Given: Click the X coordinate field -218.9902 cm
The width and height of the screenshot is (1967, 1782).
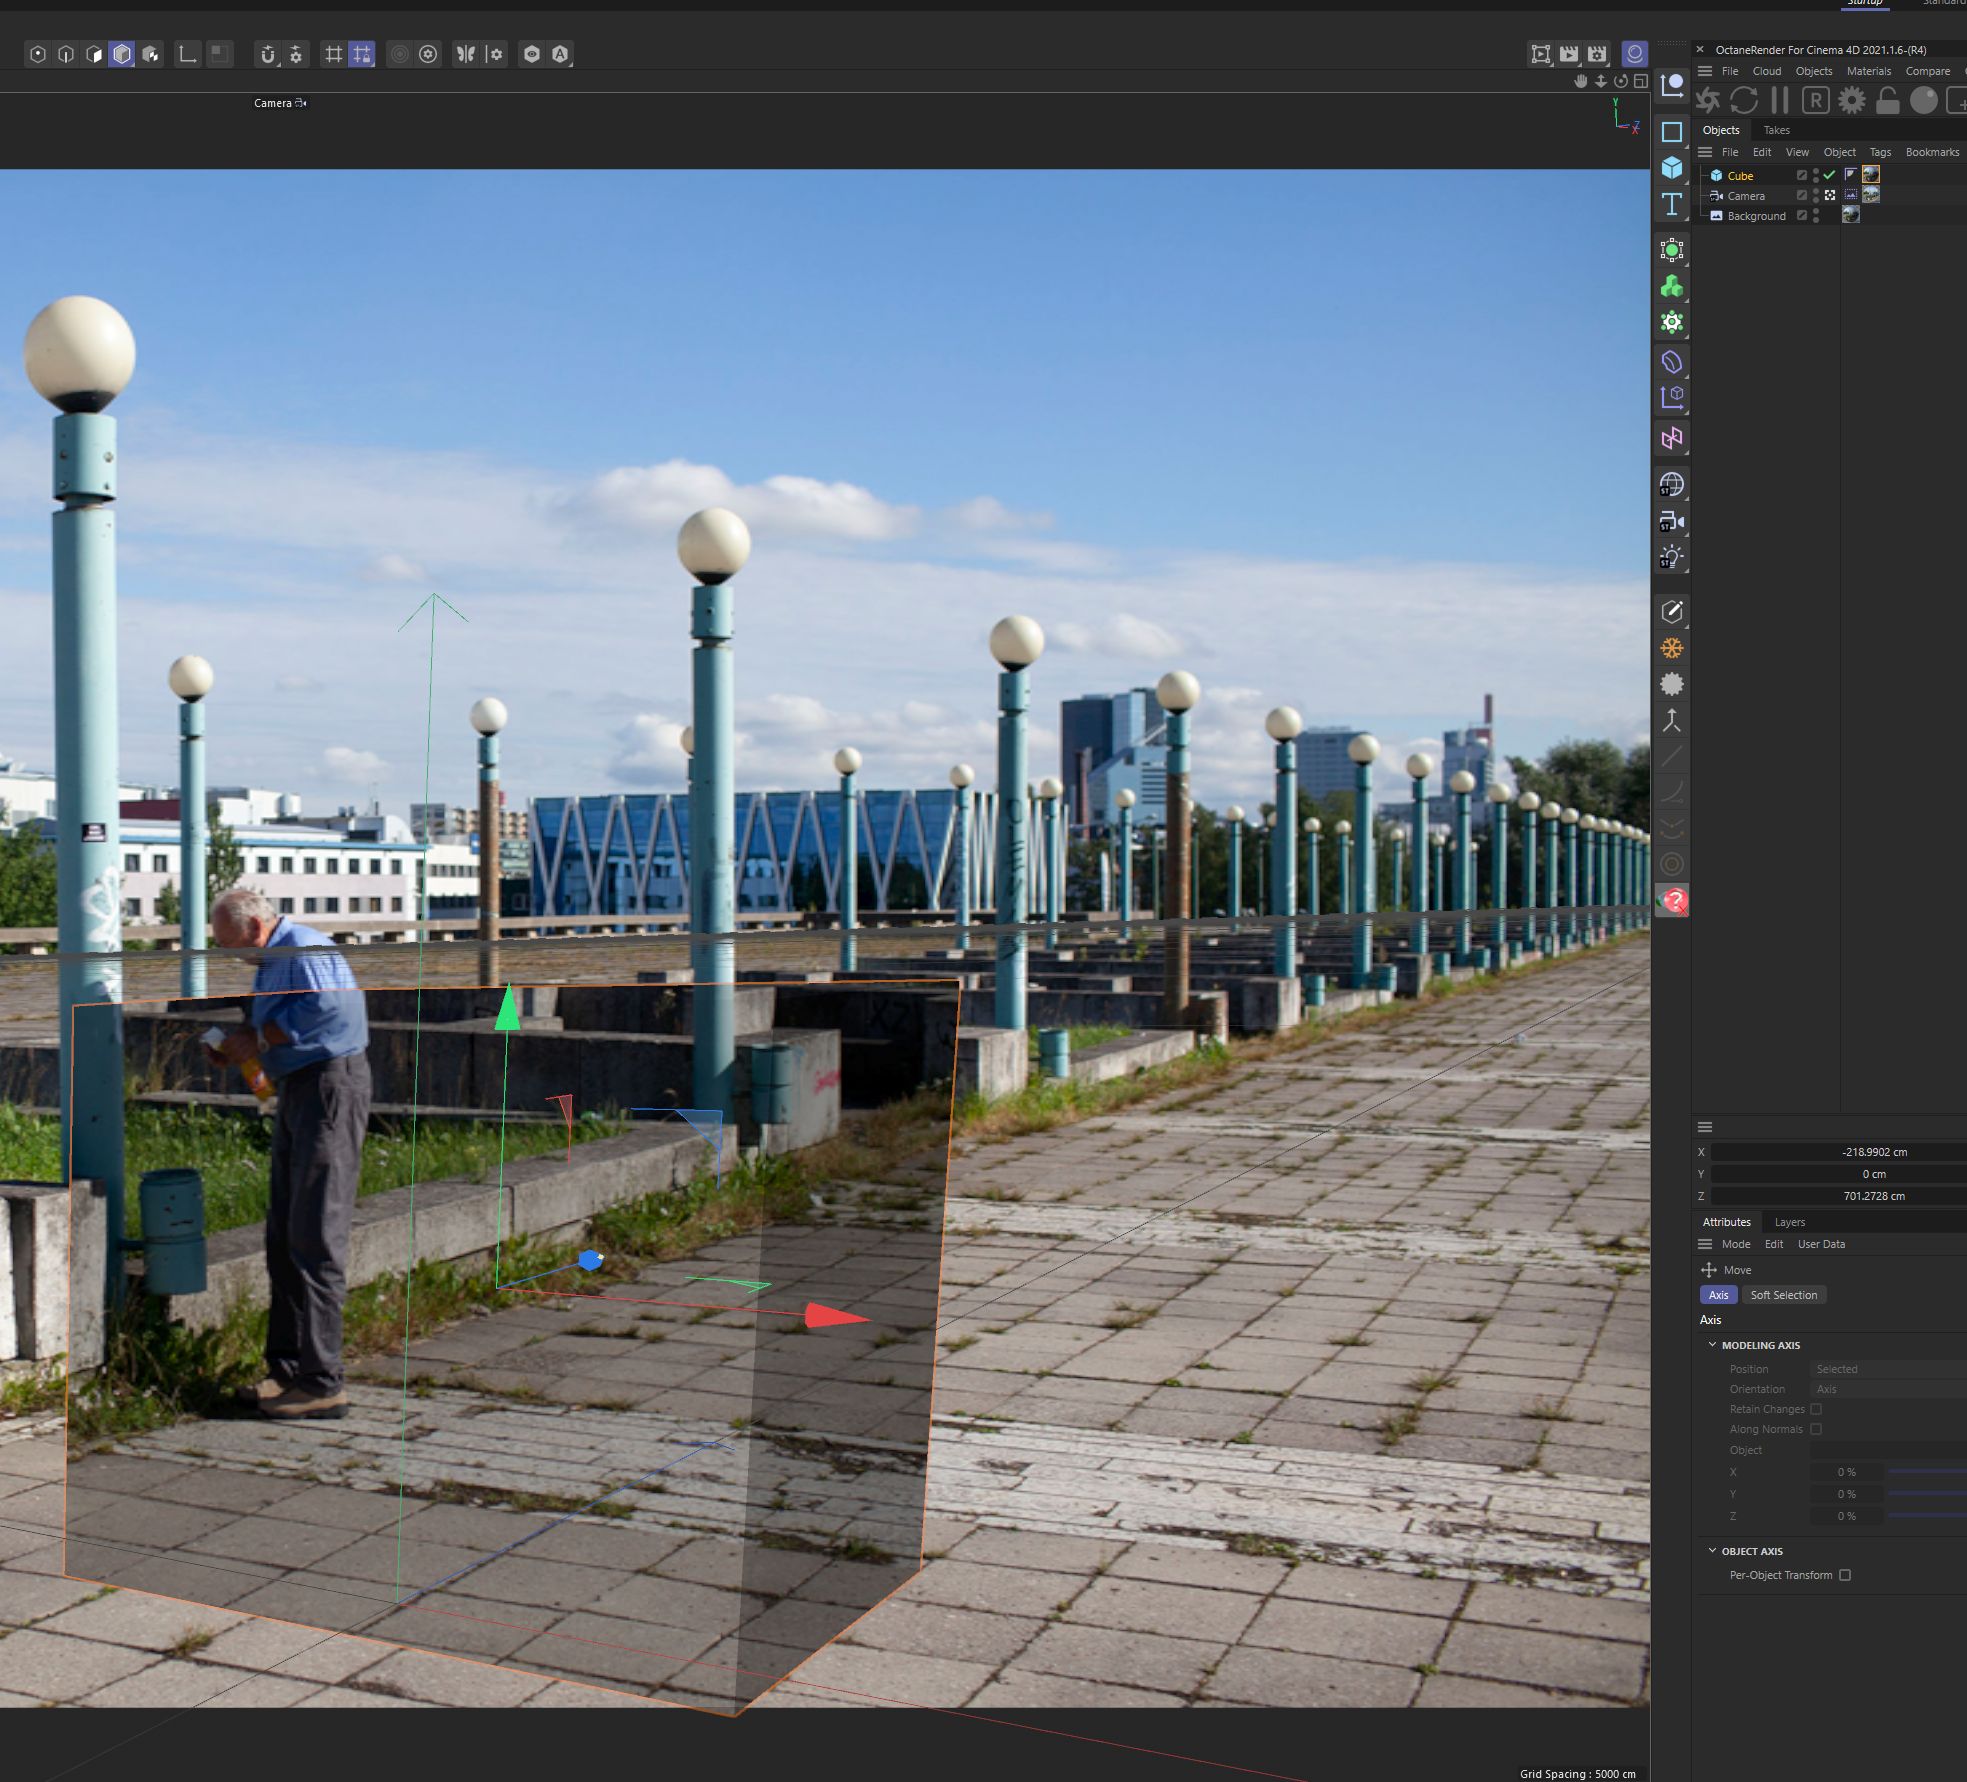Looking at the screenshot, I should 1873,1152.
